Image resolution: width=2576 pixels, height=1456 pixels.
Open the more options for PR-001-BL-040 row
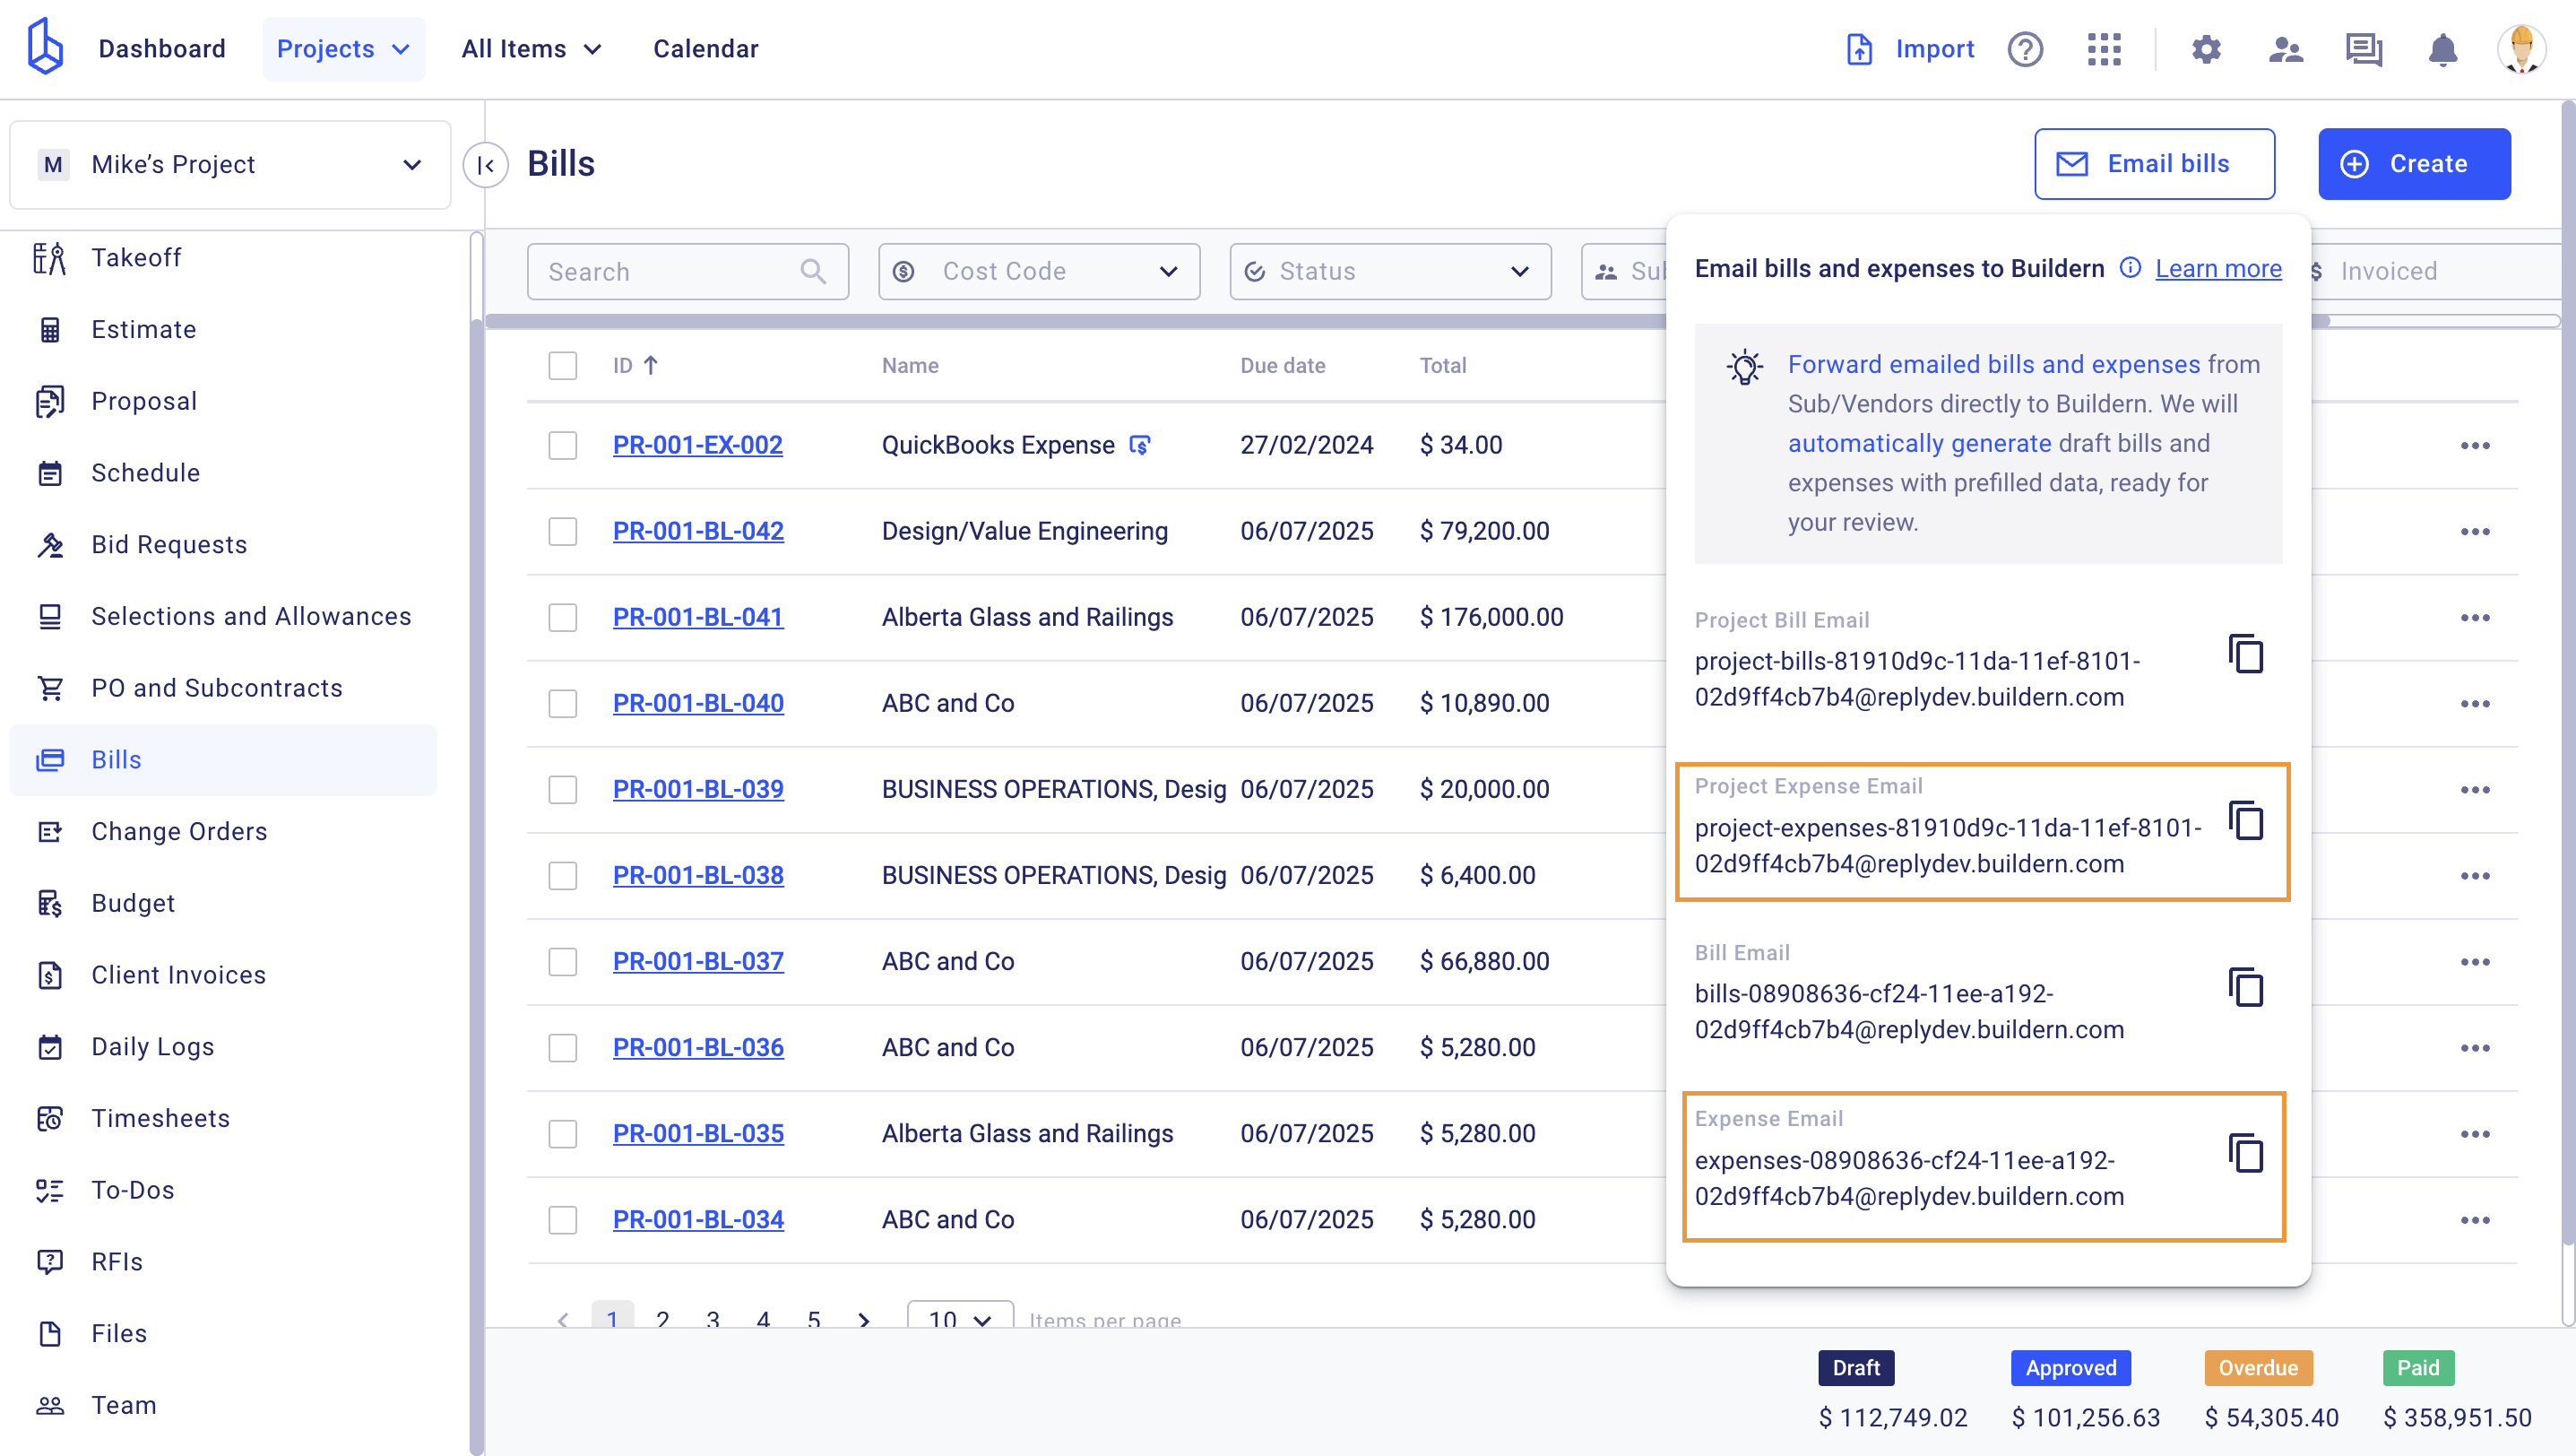click(x=2475, y=704)
